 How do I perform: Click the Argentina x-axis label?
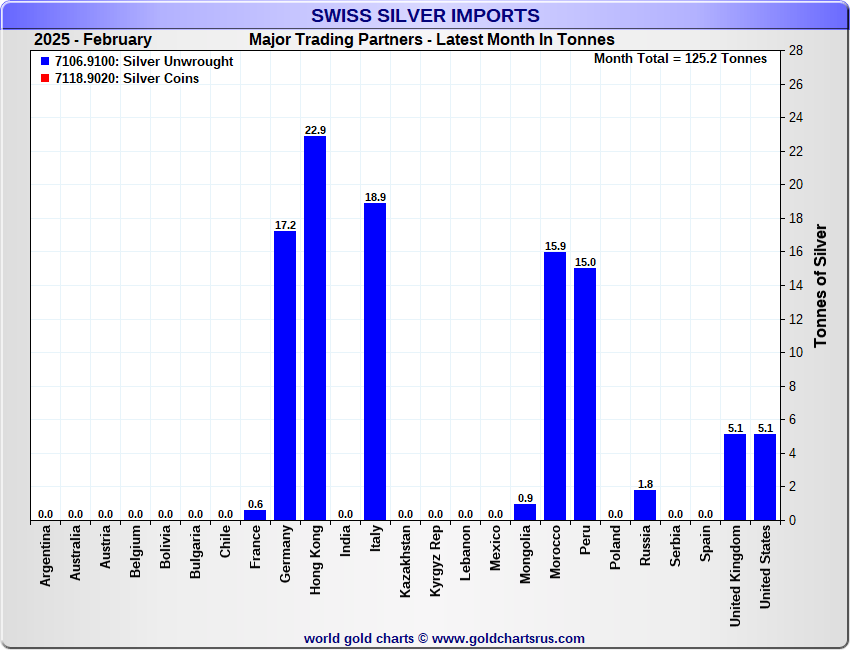[45, 567]
